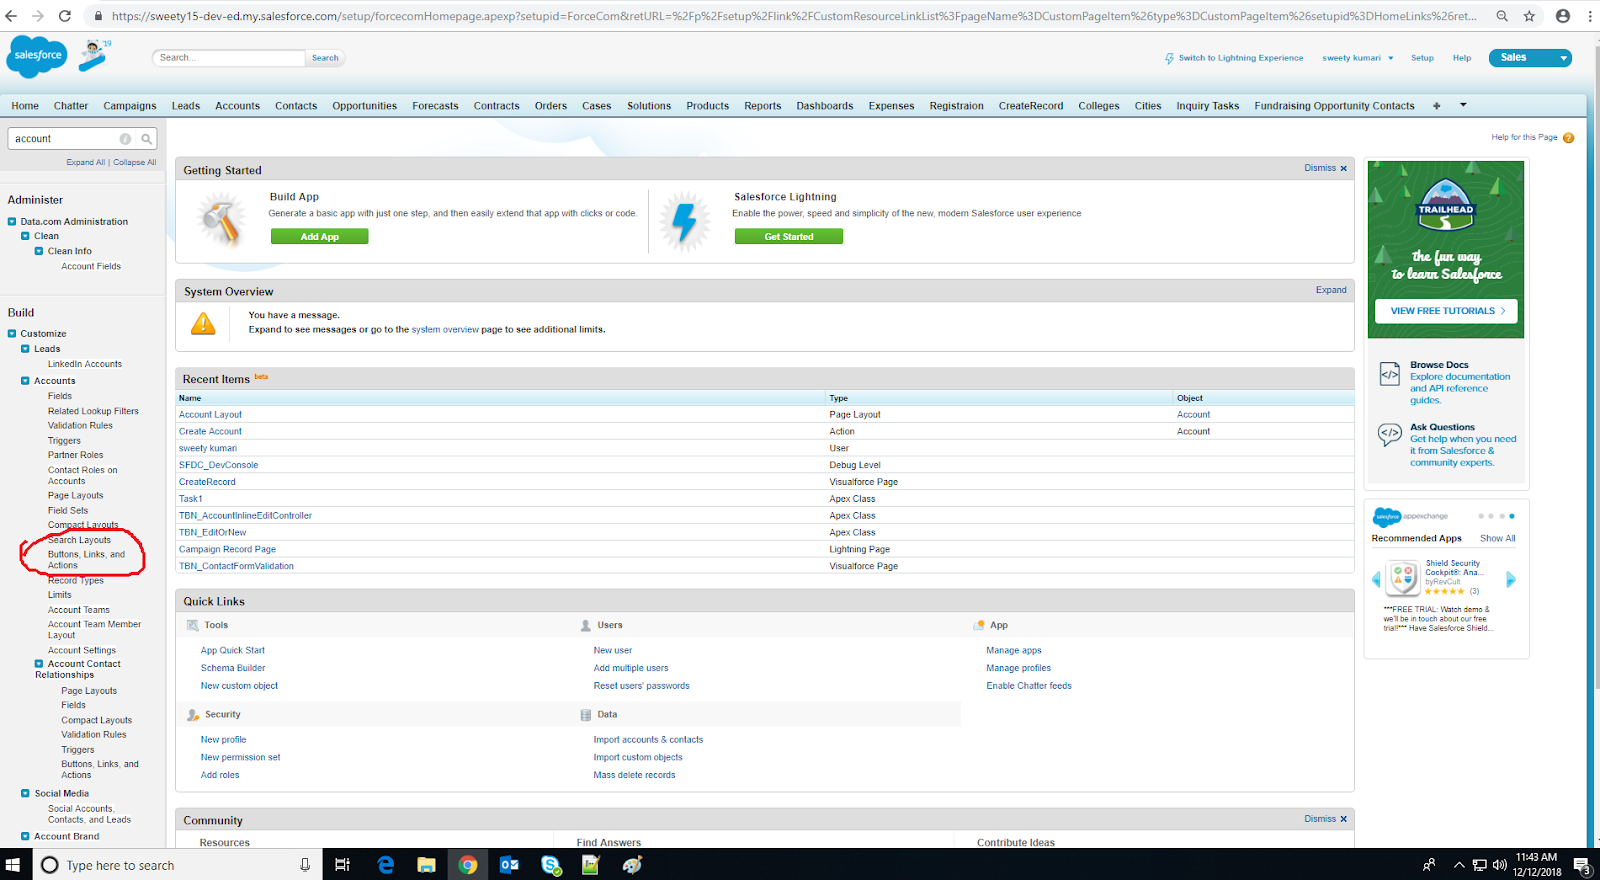The width and height of the screenshot is (1600, 880).
Task: Click the AppExchange left arrow
Action: point(1376,579)
